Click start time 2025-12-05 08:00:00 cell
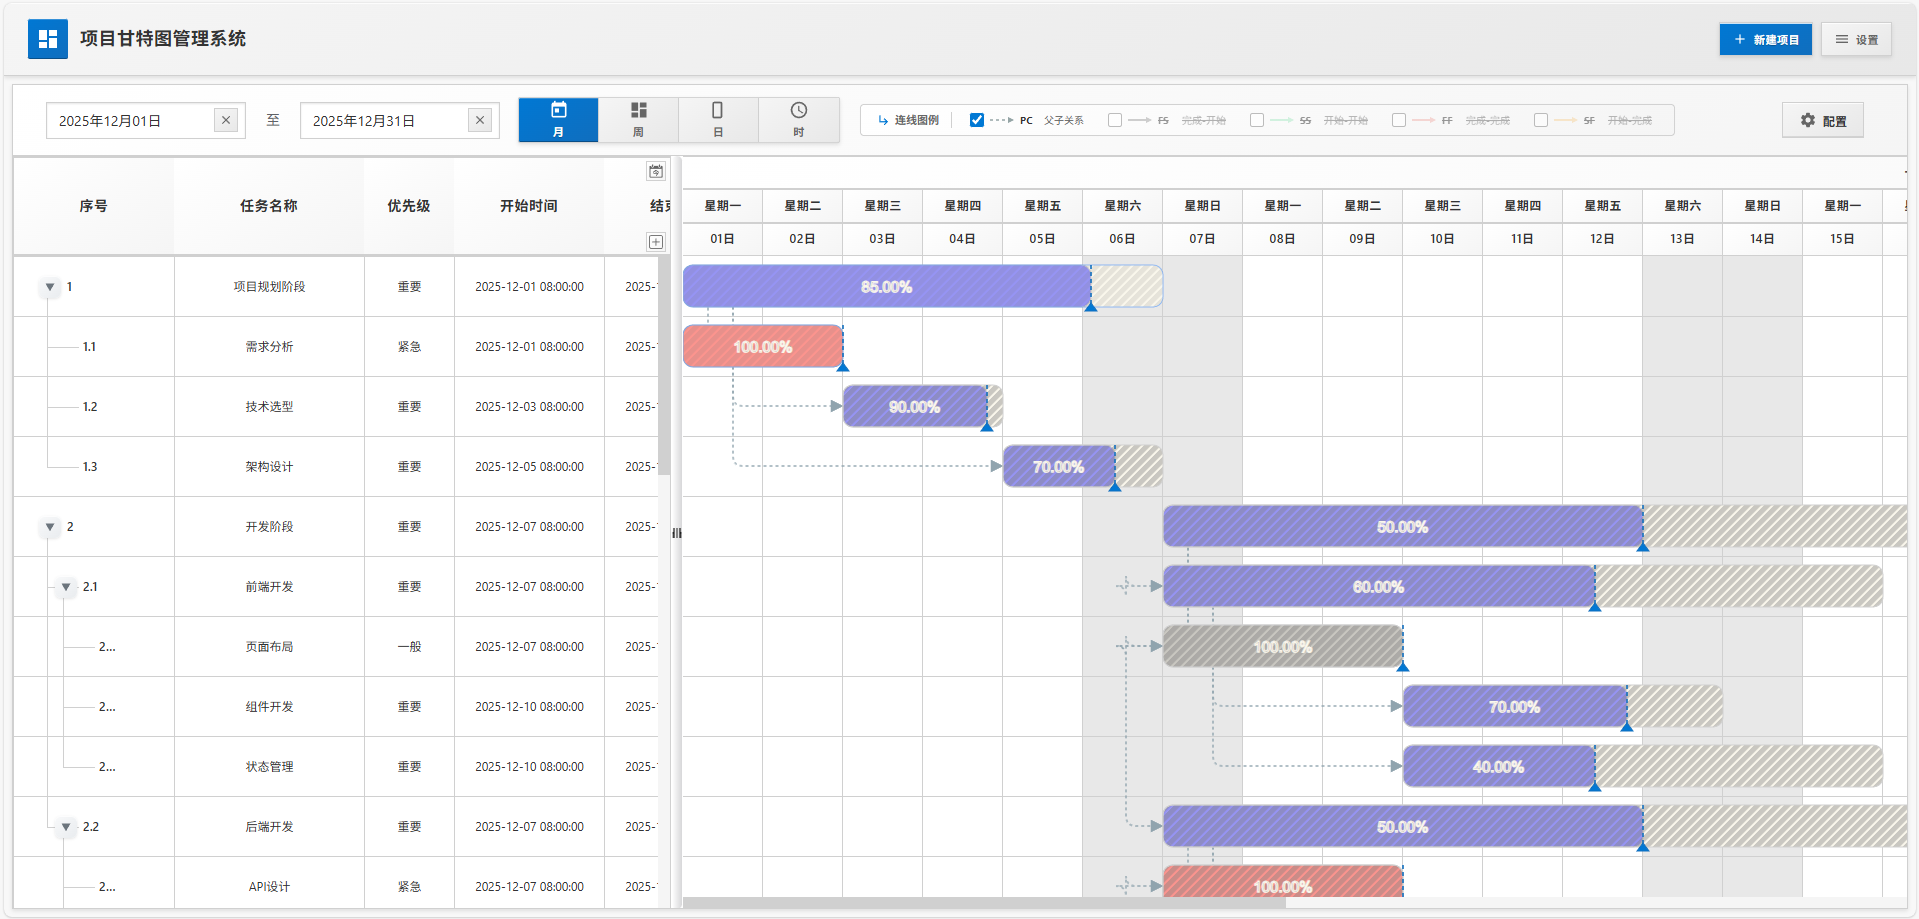1919x919 pixels. point(529,467)
